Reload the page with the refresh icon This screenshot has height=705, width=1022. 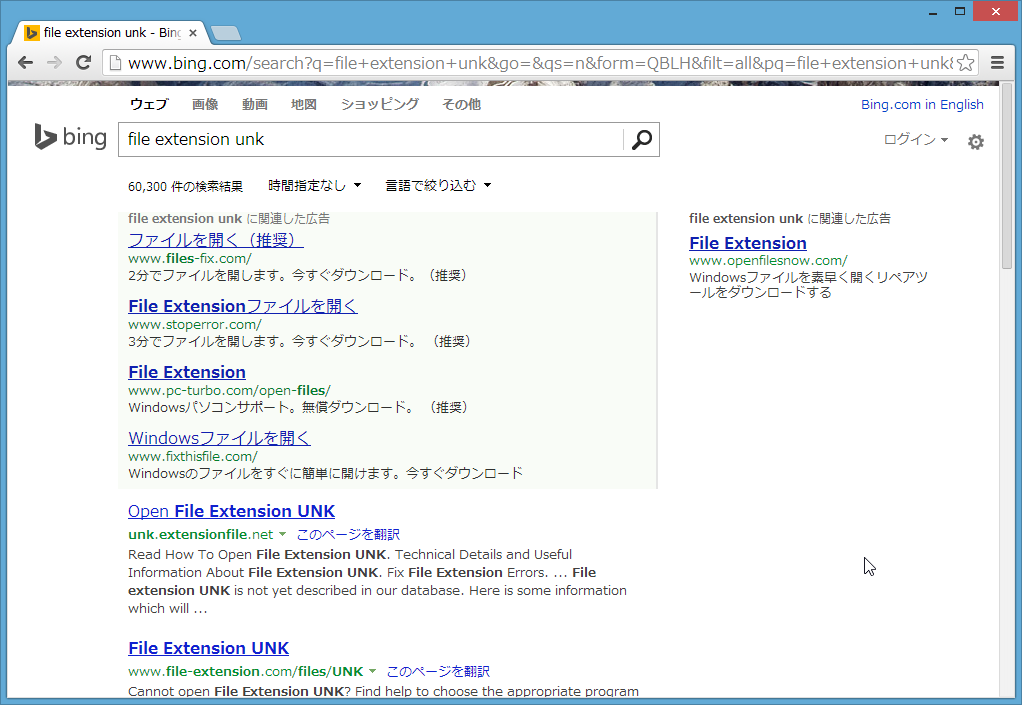point(83,63)
